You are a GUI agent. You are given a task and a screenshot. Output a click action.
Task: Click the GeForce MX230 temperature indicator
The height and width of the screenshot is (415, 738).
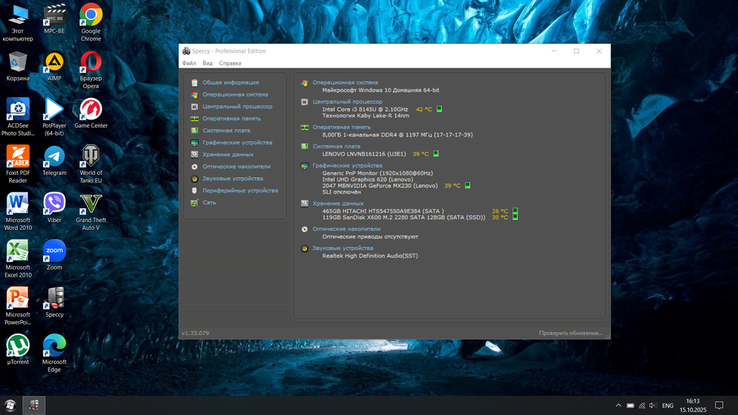[467, 185]
